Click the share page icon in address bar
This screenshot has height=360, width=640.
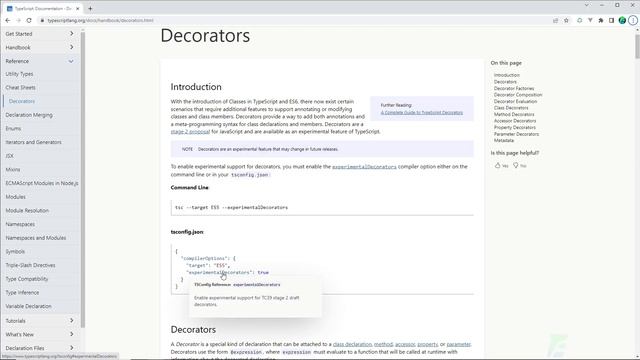556,20
